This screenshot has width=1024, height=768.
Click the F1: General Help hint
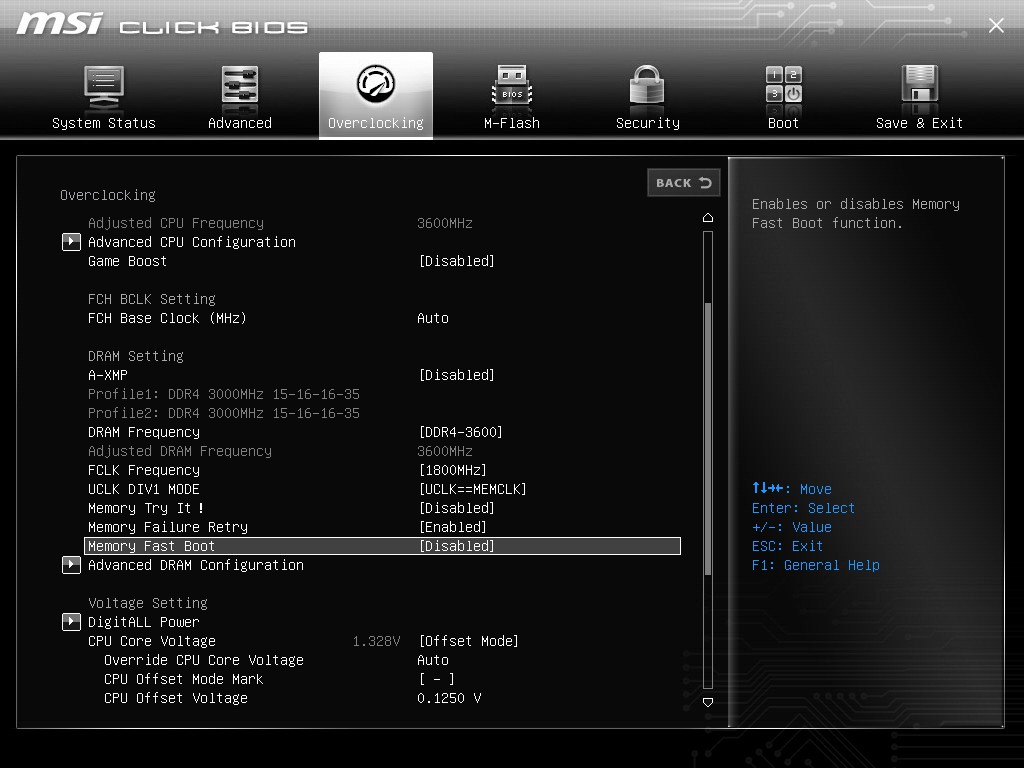click(x=816, y=566)
